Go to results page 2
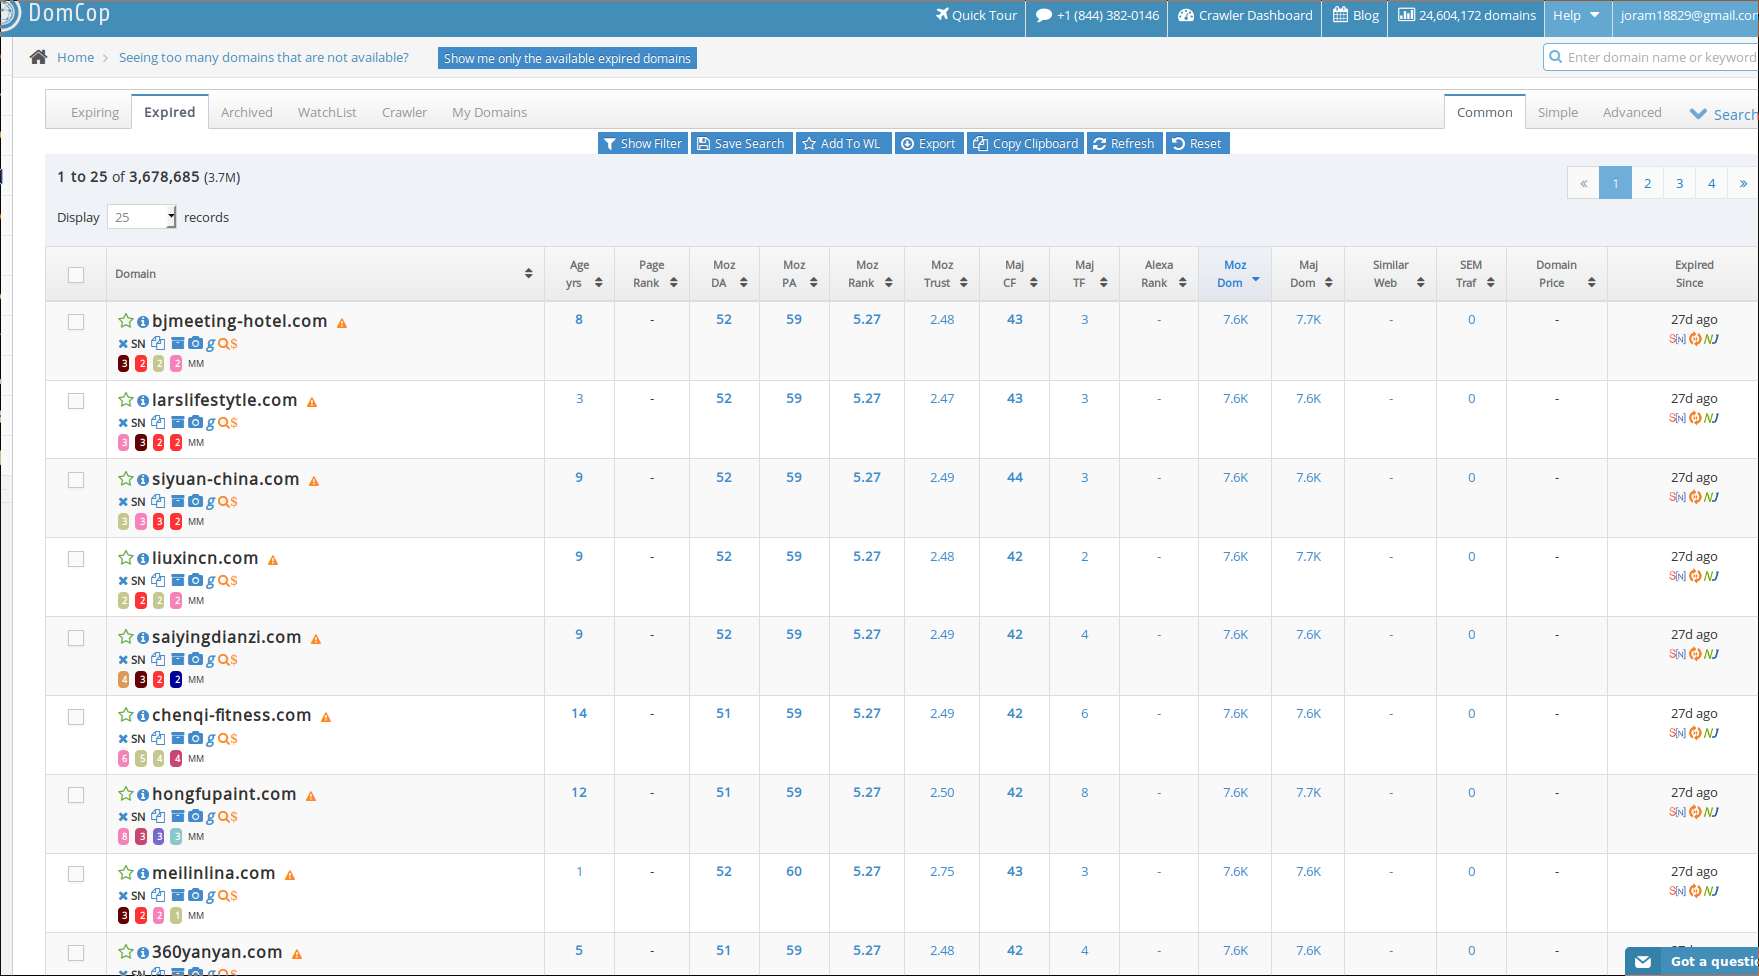The image size is (1759, 976). point(1648,183)
